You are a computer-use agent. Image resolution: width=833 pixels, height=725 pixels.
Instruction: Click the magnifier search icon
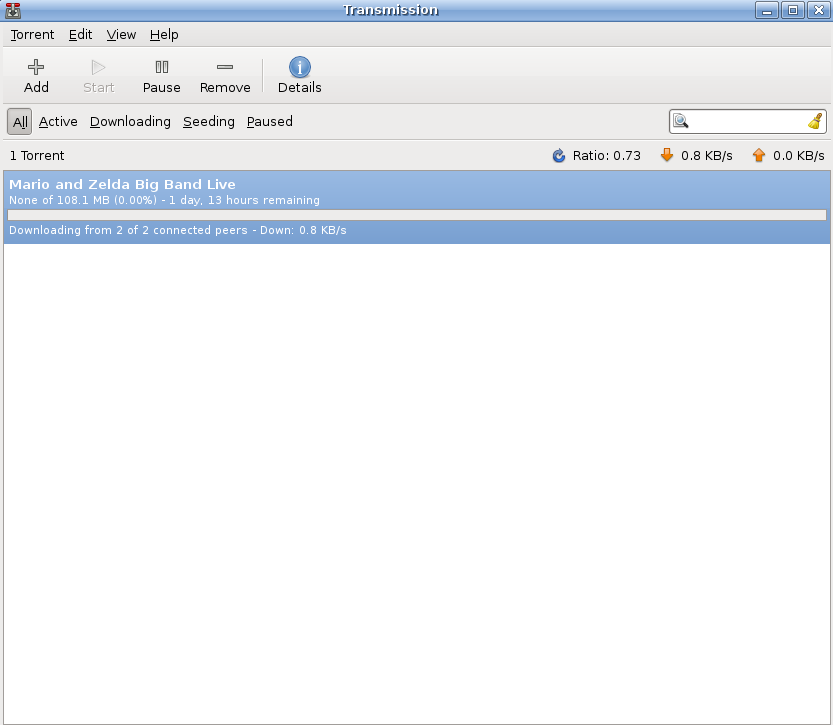tap(681, 122)
